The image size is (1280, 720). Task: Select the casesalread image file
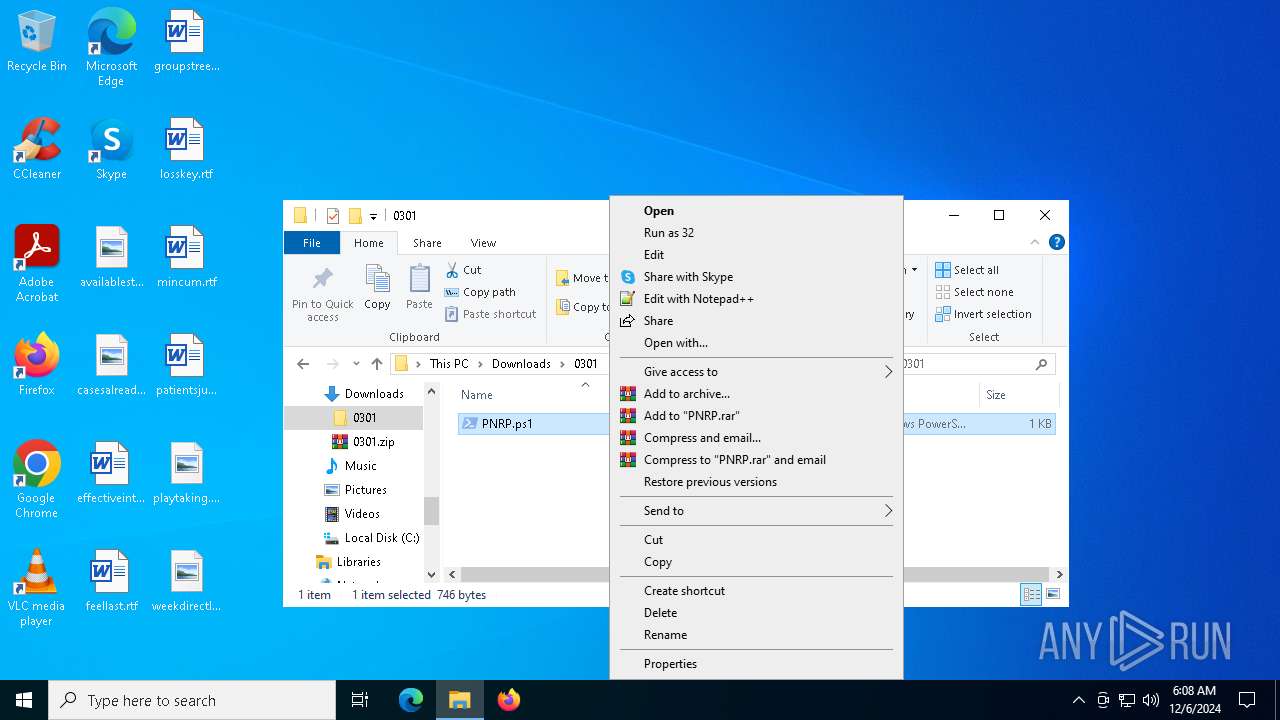click(x=111, y=365)
